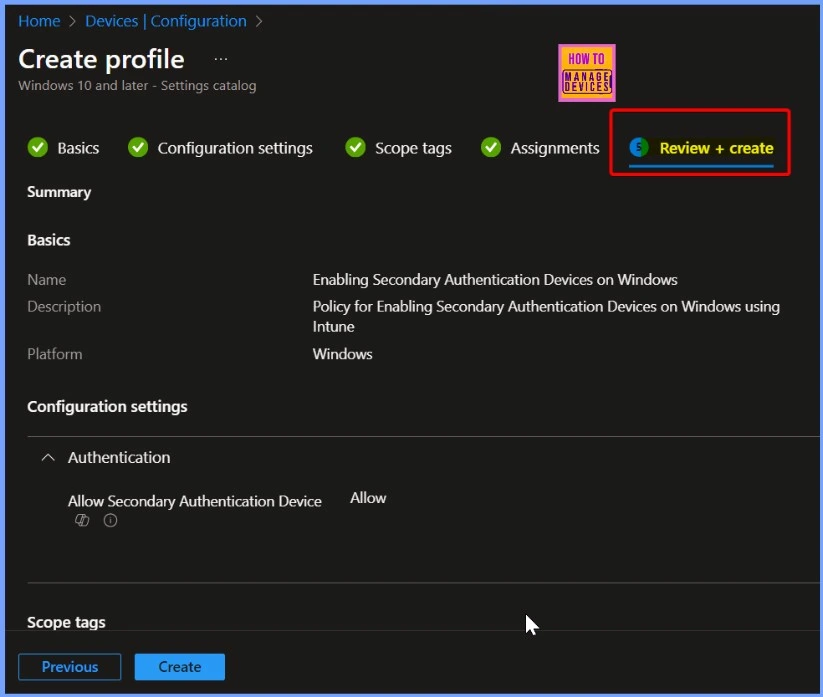Click the blue step 5 circle icon
Viewport: 823px width, 697px height.
pyautogui.click(x=639, y=148)
